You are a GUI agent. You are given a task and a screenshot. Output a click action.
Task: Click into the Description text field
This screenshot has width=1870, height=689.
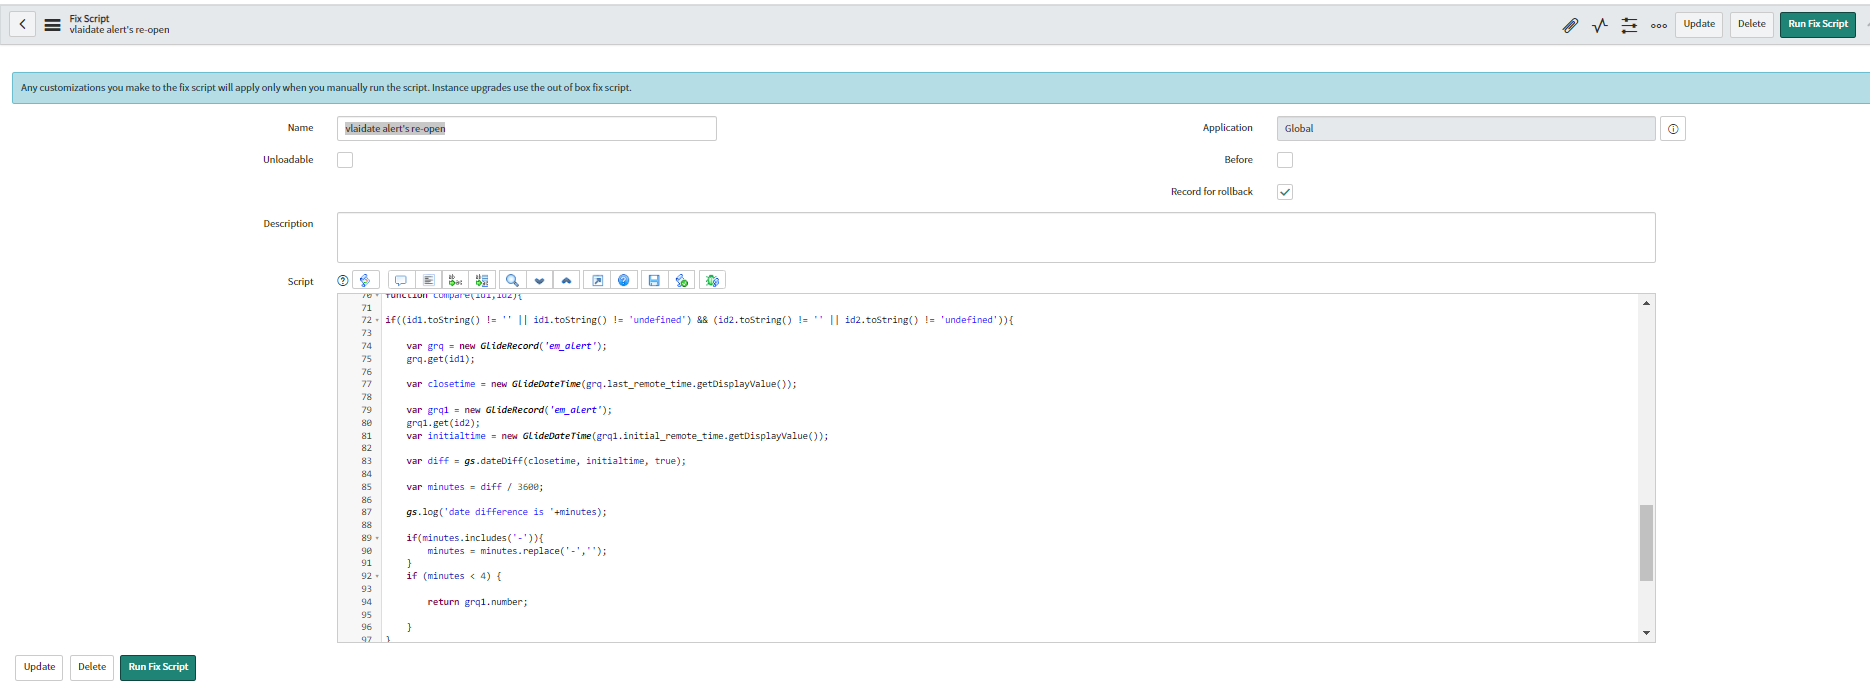[995, 237]
